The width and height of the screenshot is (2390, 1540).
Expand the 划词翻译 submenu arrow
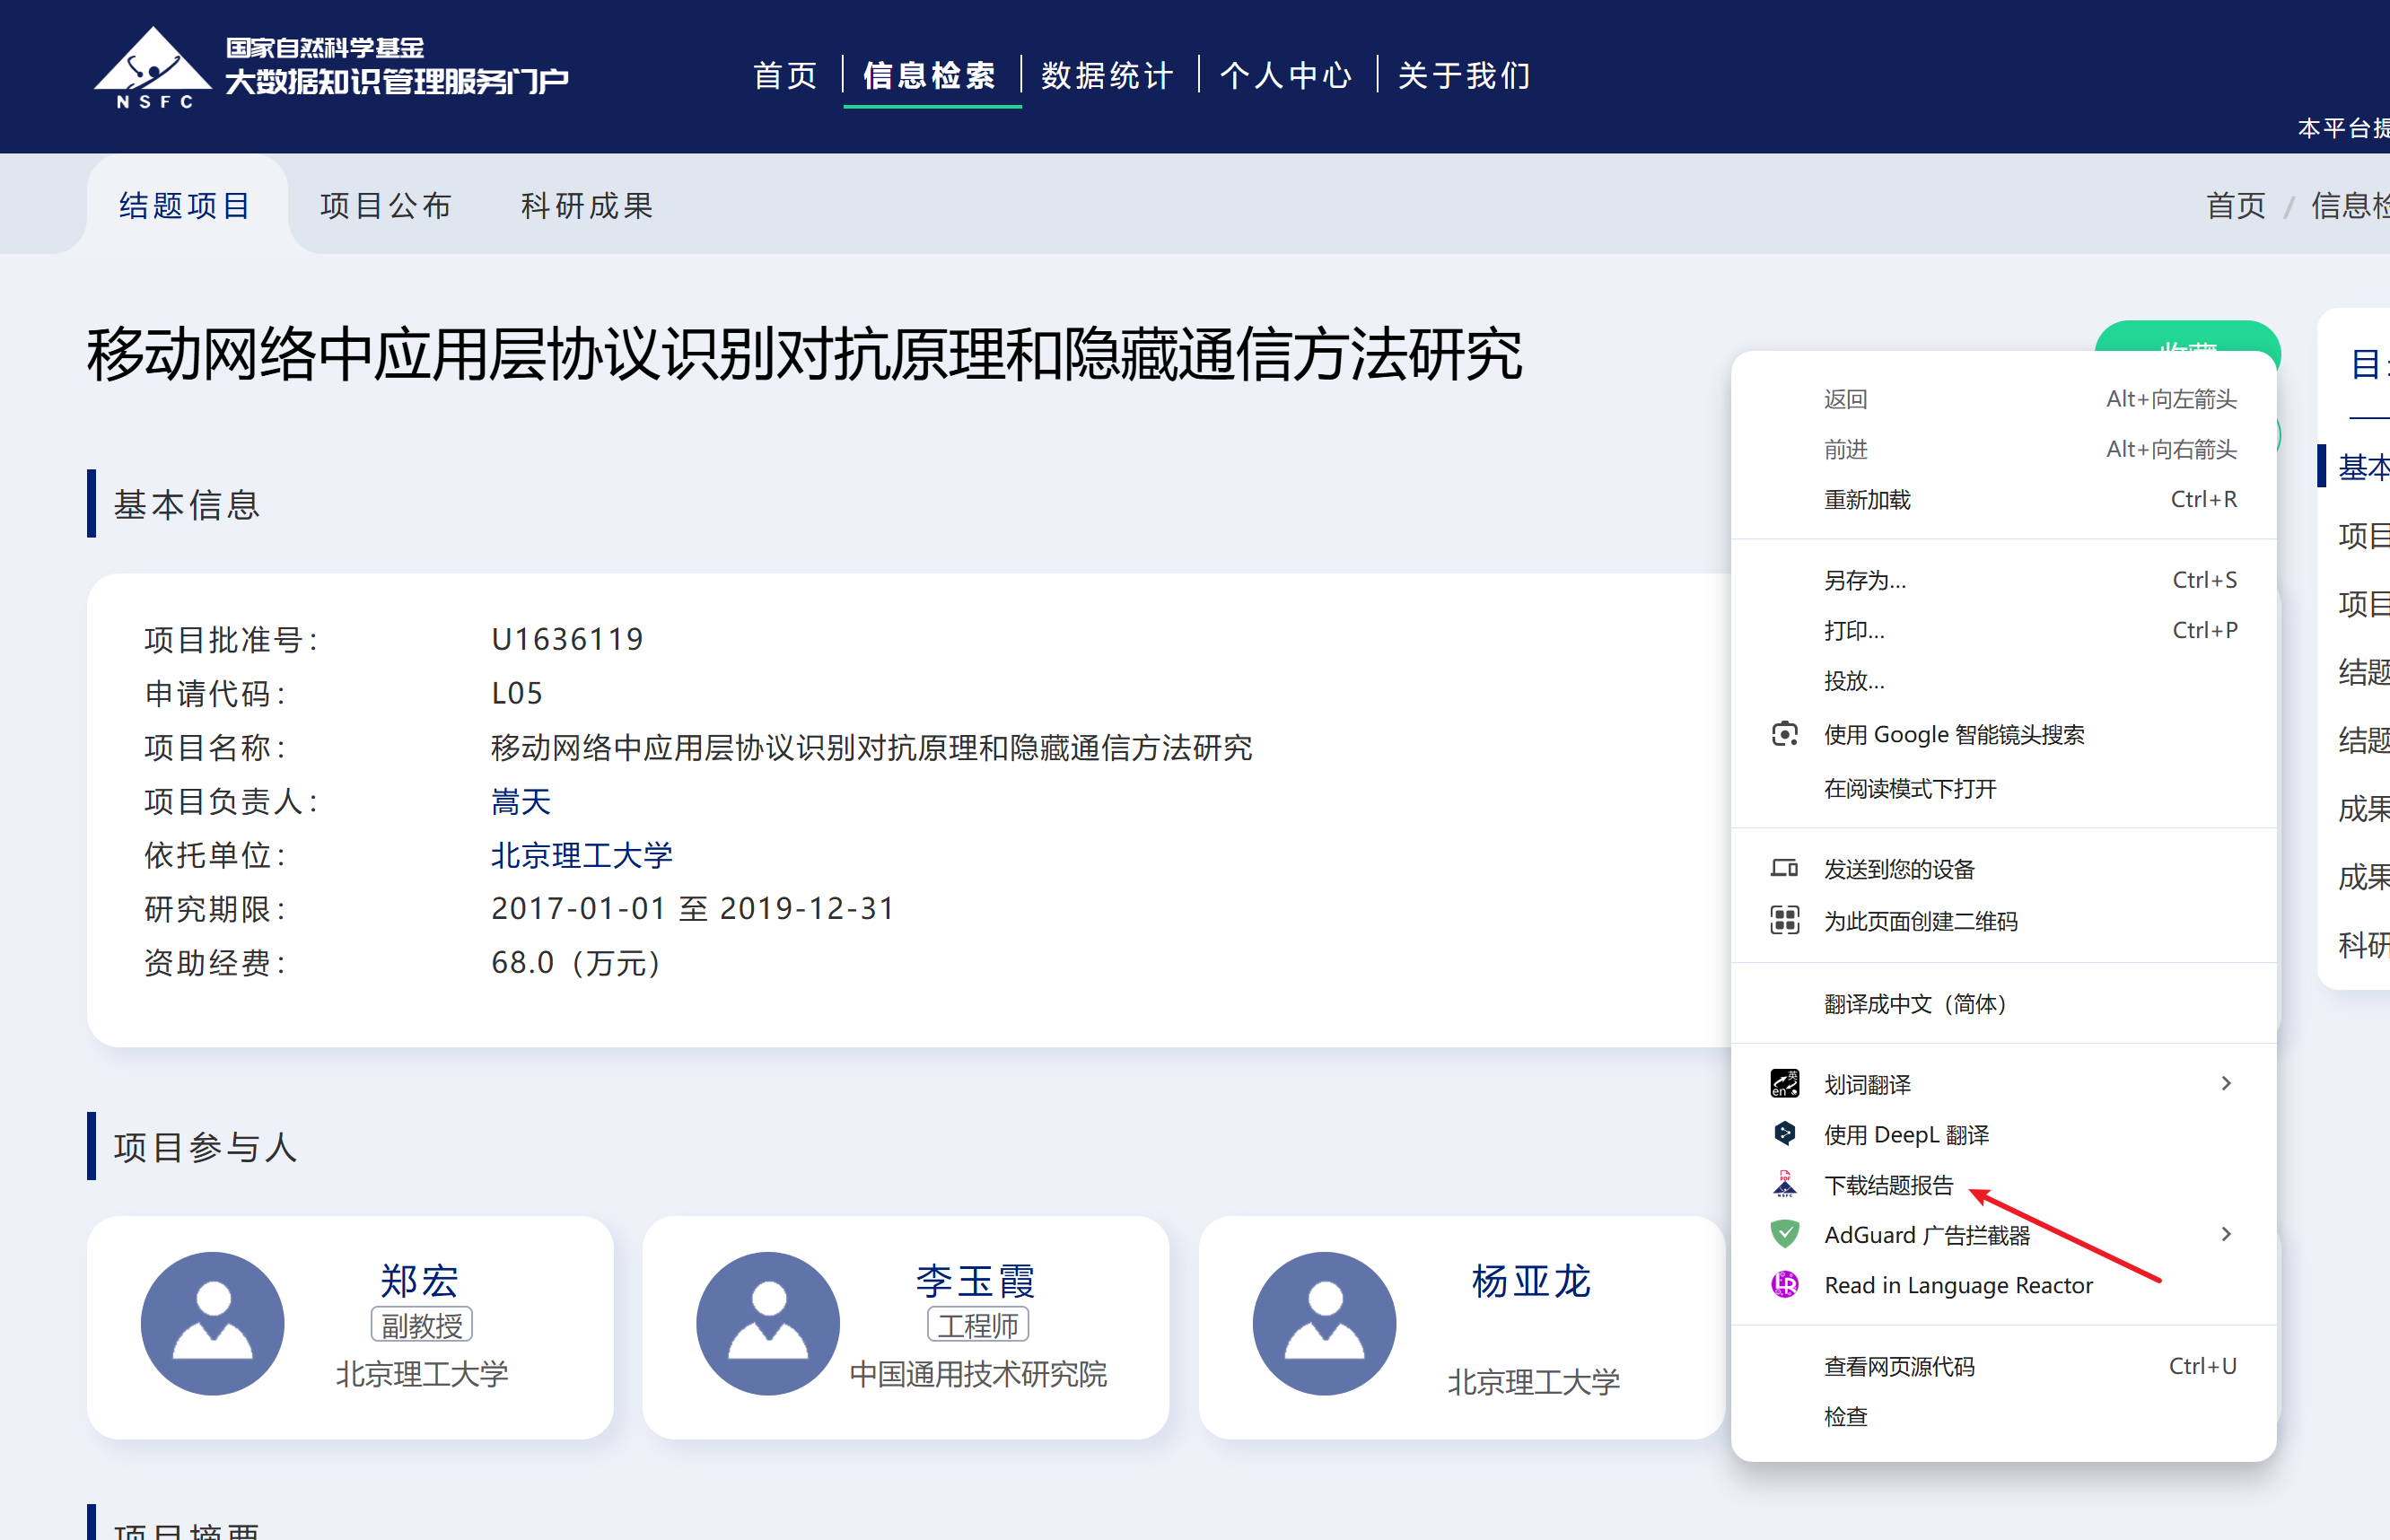pos(2226,1084)
